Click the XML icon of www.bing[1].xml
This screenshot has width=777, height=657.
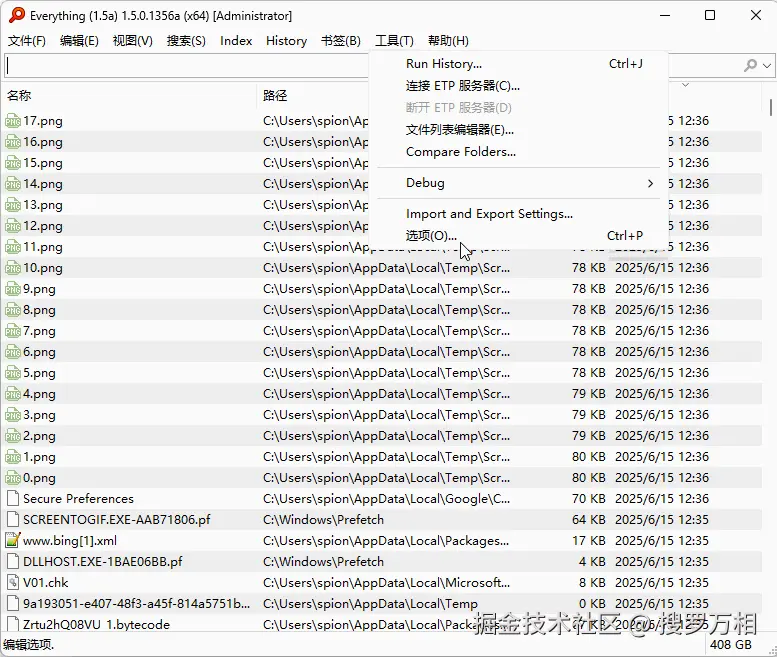[13, 541]
